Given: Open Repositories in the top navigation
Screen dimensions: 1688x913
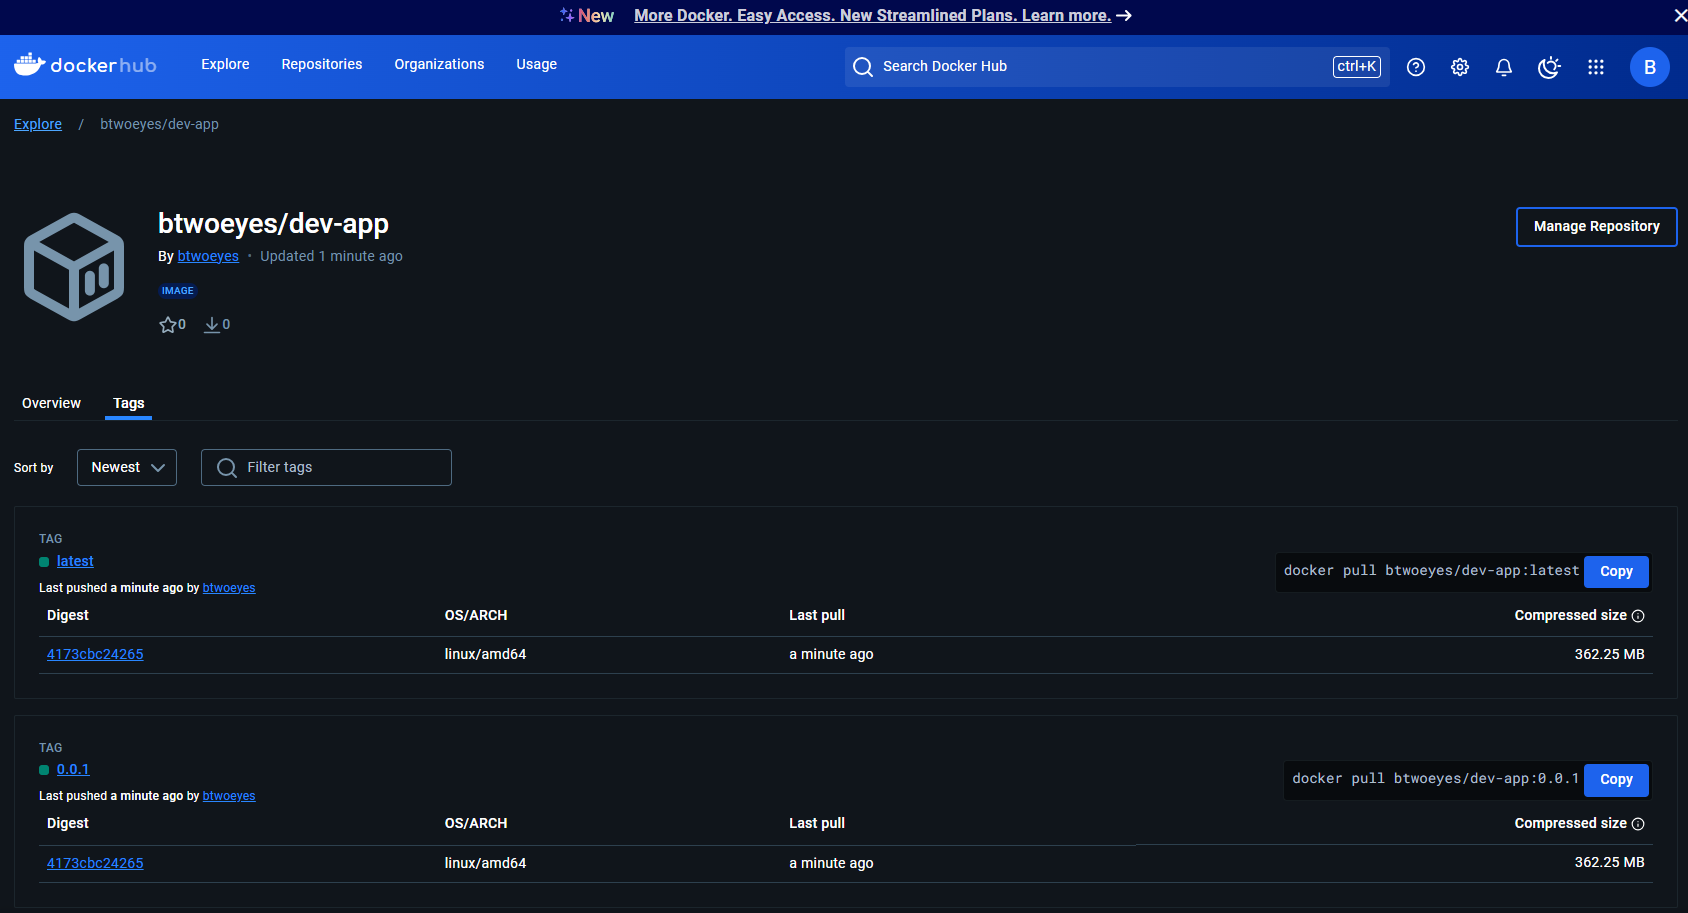Looking at the screenshot, I should (x=322, y=64).
